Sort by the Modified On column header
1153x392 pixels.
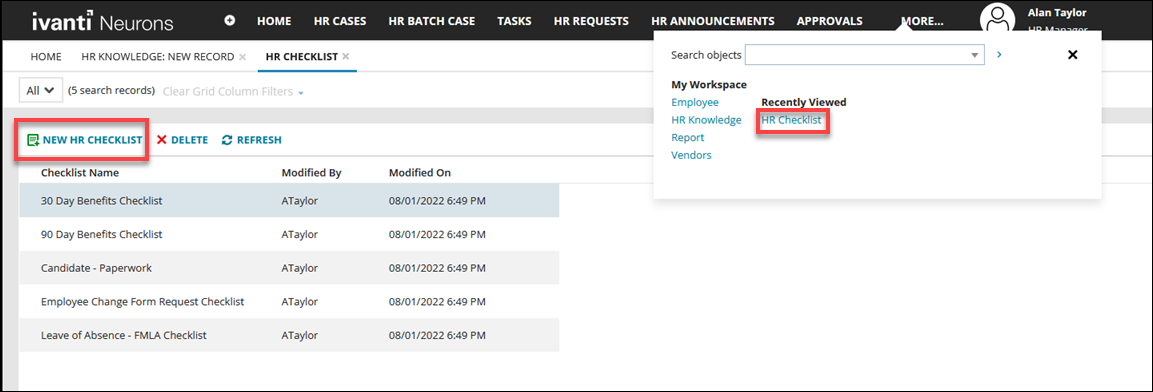tap(420, 173)
